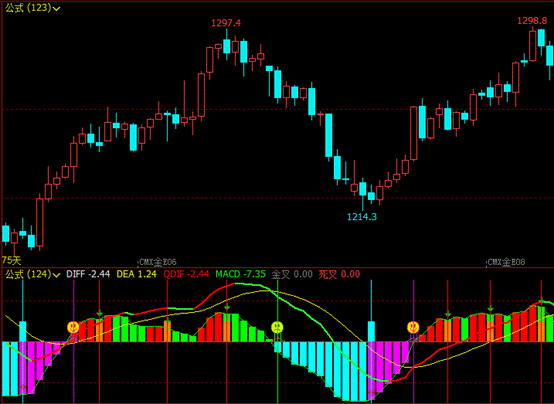Select the green MACD -7.35 label
The width and height of the screenshot is (554, 404).
[241, 274]
